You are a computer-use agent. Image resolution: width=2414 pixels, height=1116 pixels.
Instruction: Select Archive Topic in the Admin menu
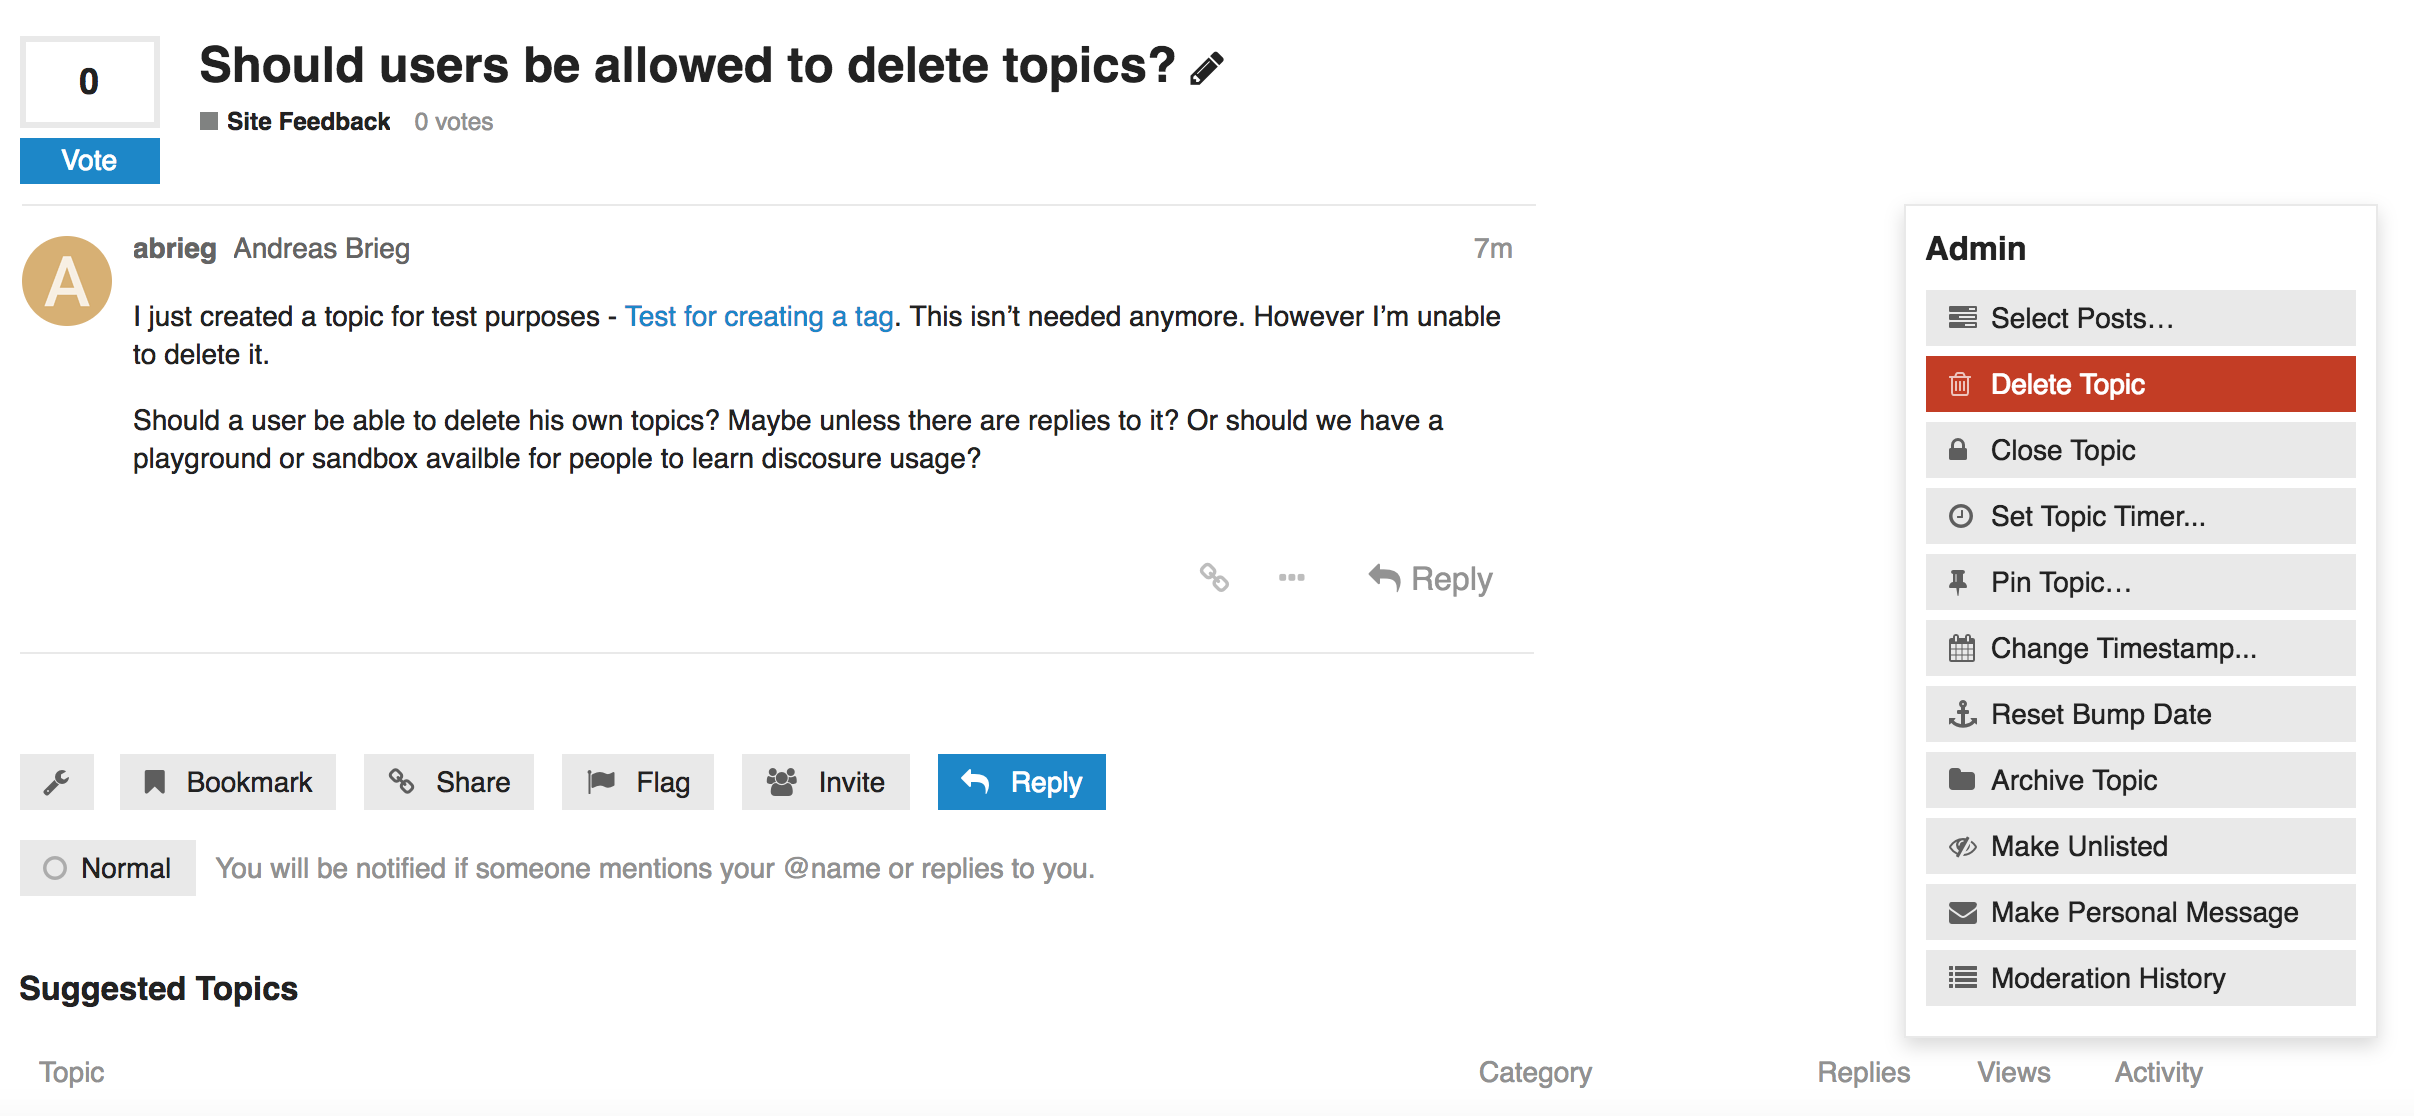2140,780
